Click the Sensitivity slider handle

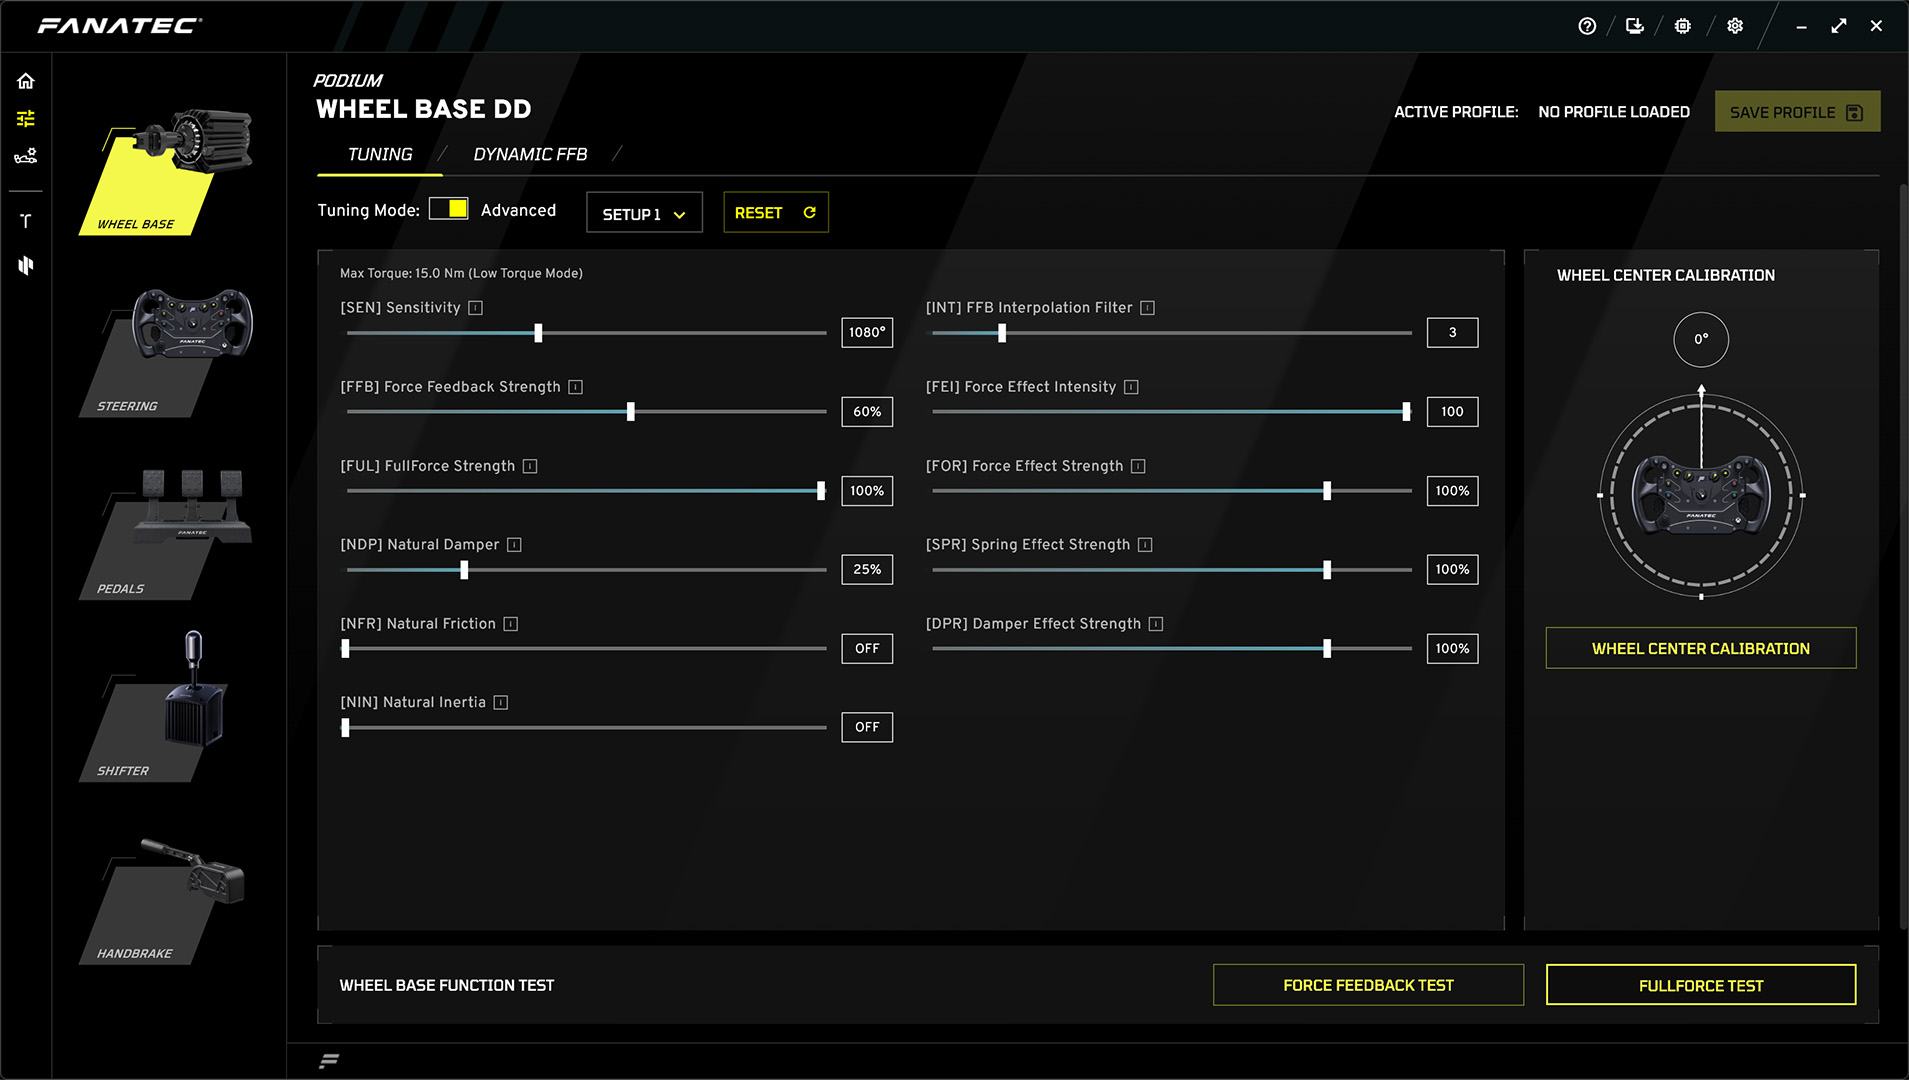[x=538, y=333]
